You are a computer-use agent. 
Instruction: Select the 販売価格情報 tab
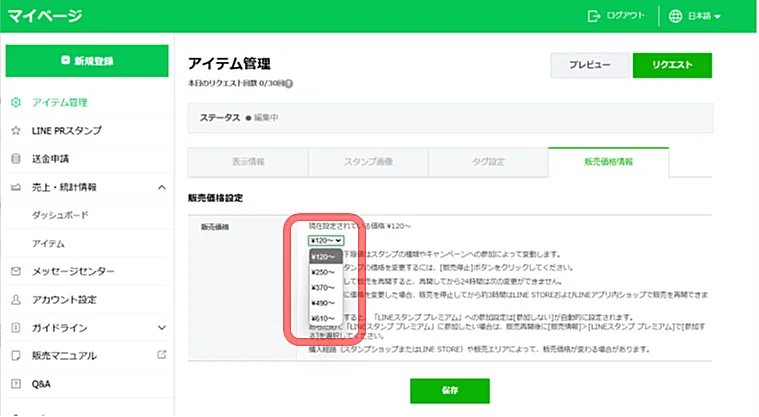(608, 162)
